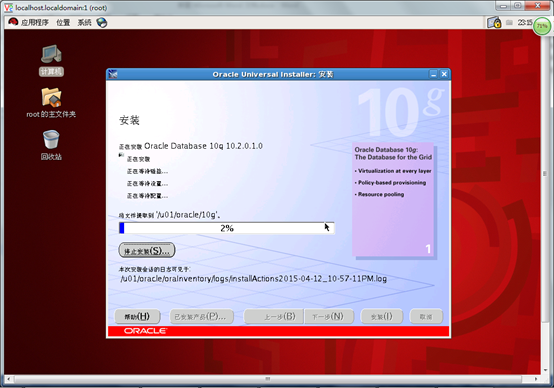Open root 的主文件夹 home folder icon
This screenshot has width=554, height=388.
51,102
